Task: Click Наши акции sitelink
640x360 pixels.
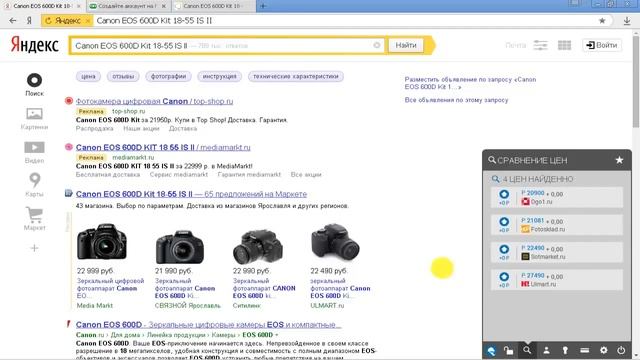Action: point(141,129)
